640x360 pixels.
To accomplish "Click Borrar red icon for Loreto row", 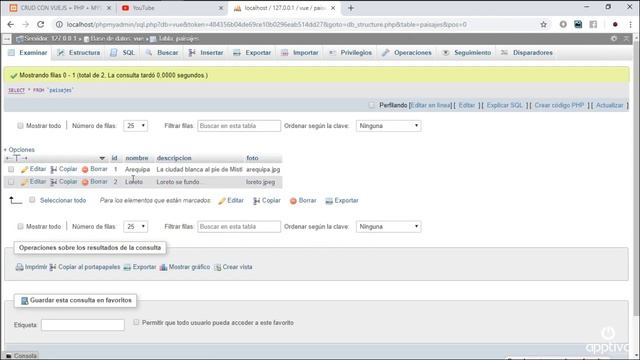I will click(x=85, y=182).
